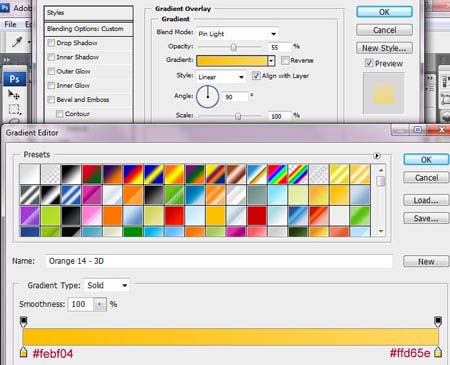Choose the pink-to-white gradient preset
Viewport: 450px width, 365px height.
coord(92,215)
